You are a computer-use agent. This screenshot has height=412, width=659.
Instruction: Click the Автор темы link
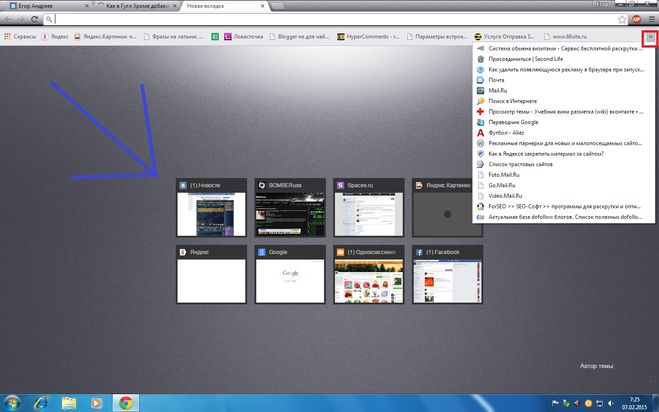pos(596,366)
